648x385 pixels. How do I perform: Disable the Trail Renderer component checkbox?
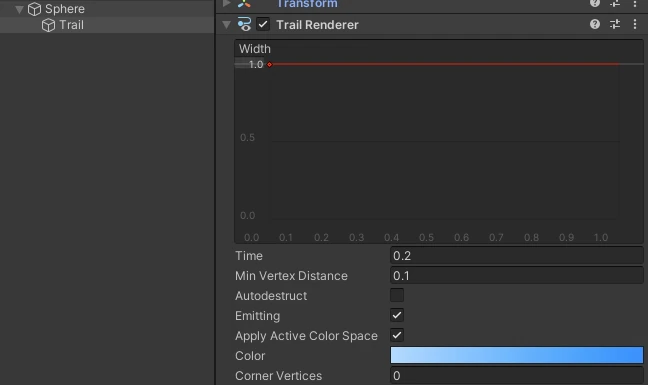[x=263, y=24]
